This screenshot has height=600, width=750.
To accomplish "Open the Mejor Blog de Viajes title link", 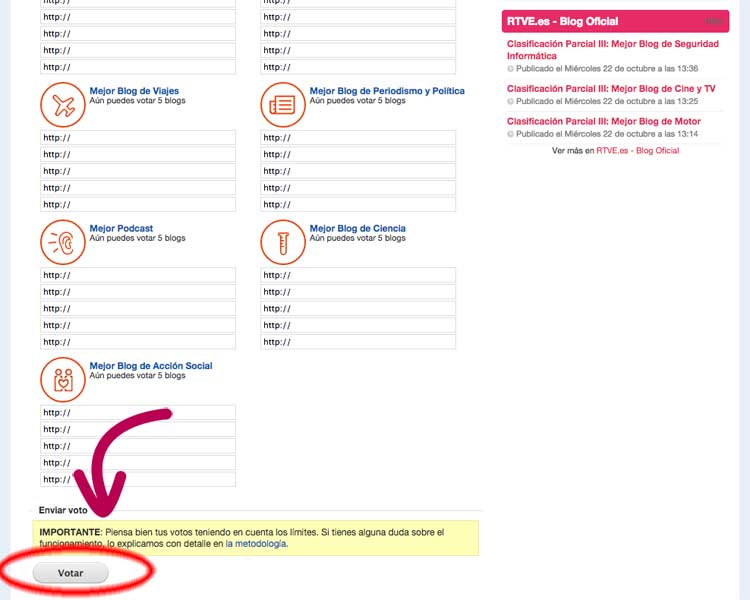I will (134, 91).
